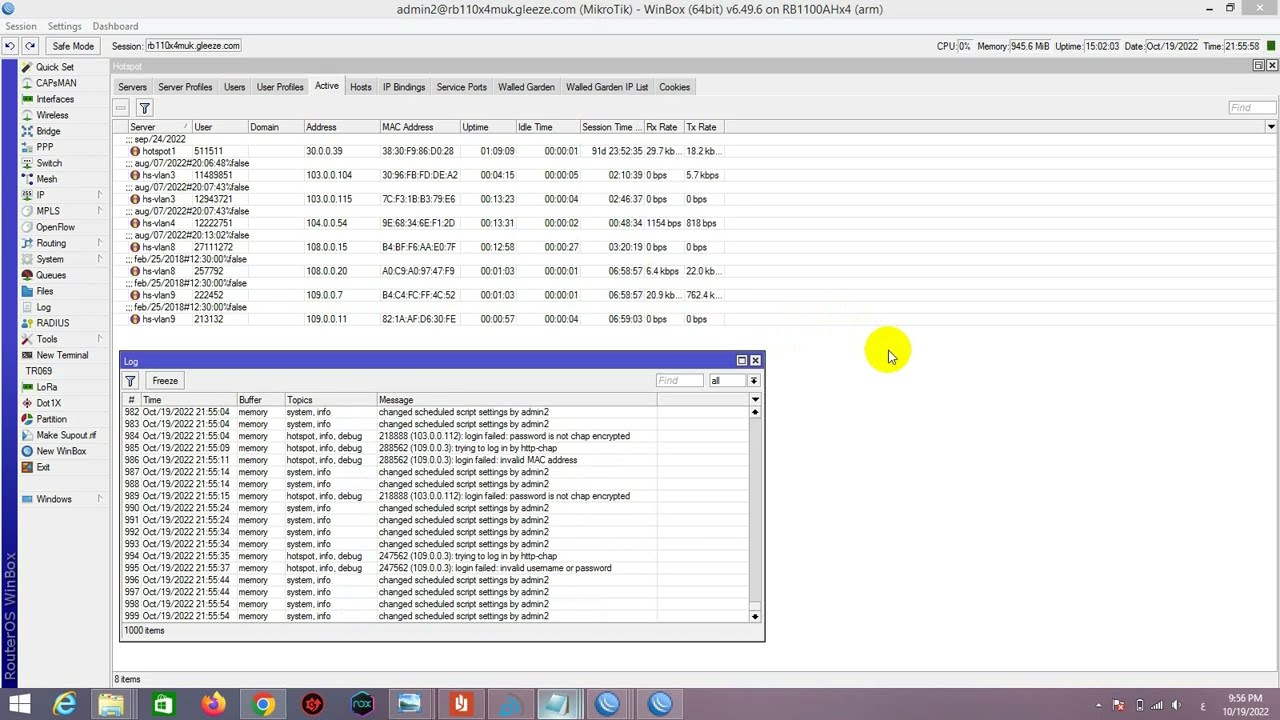
Task: Open New Terminal in sidebar
Action: 62,355
